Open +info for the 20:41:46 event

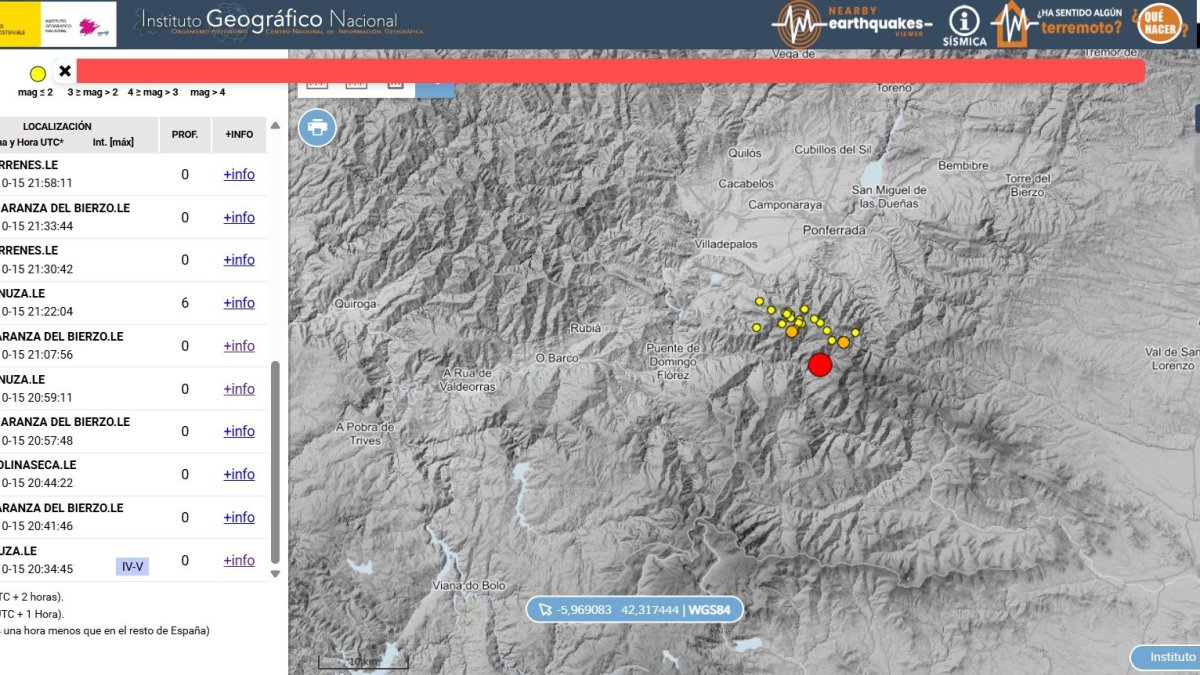click(x=239, y=517)
